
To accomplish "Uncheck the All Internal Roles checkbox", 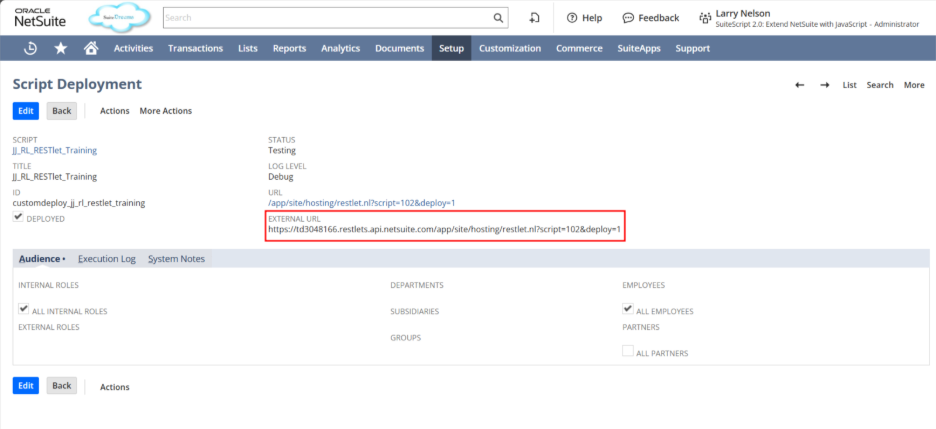I will [x=24, y=311].
